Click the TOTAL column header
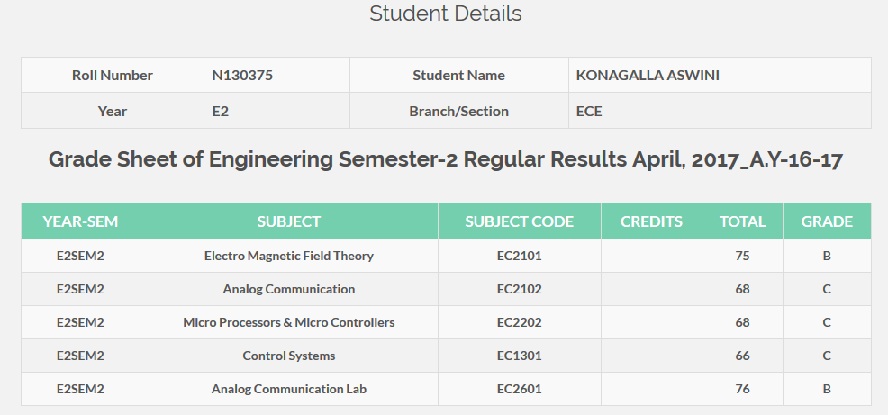Viewport: 888px width, 415px height. pyautogui.click(x=742, y=221)
